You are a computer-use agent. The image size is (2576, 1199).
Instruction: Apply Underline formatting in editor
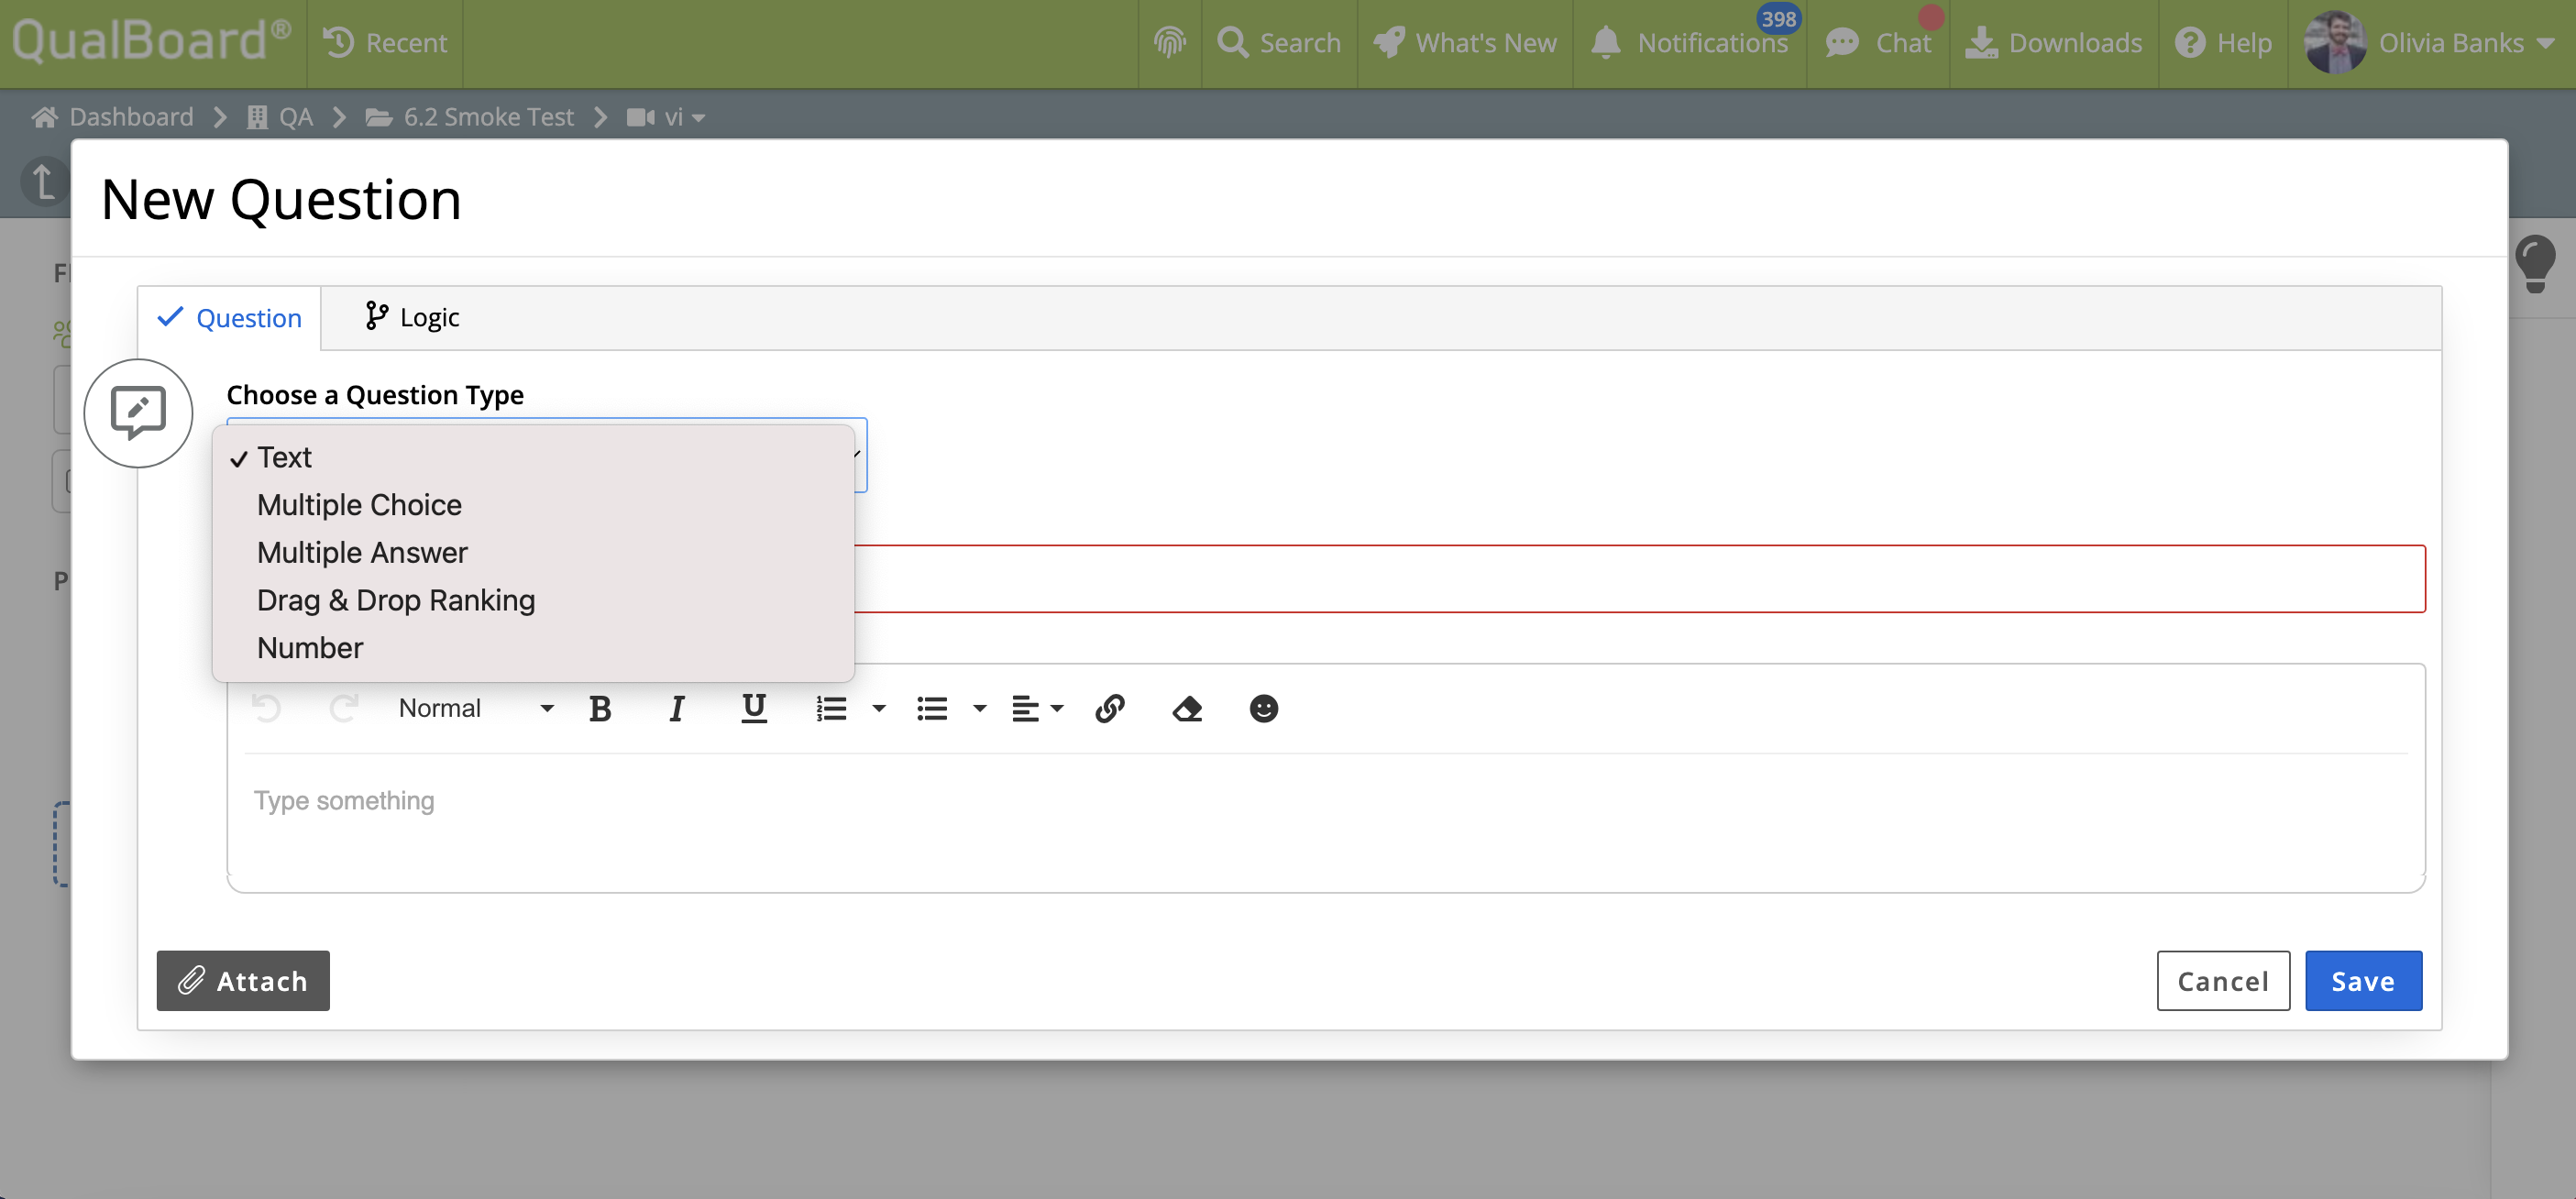coord(754,709)
